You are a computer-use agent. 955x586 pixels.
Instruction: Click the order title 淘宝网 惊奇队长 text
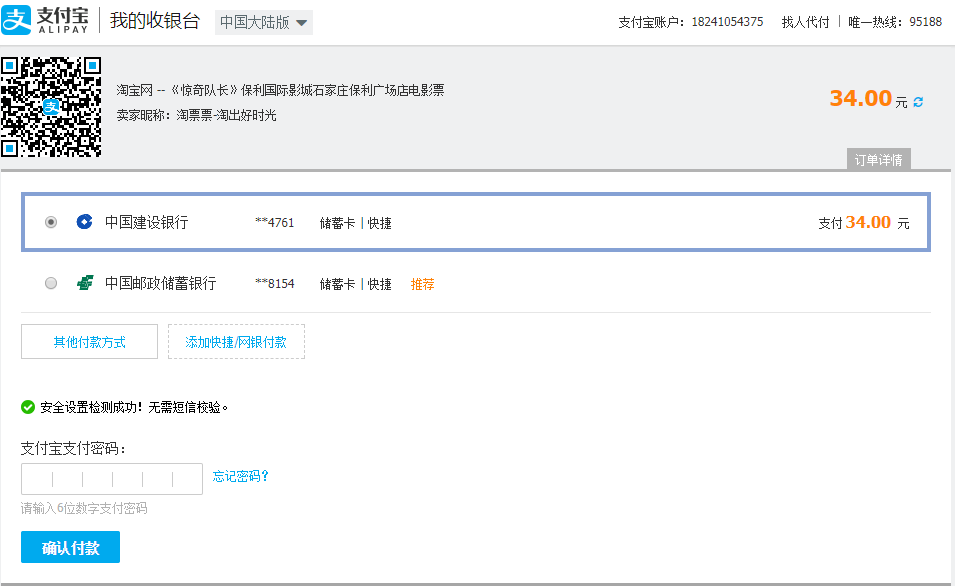coord(280,90)
